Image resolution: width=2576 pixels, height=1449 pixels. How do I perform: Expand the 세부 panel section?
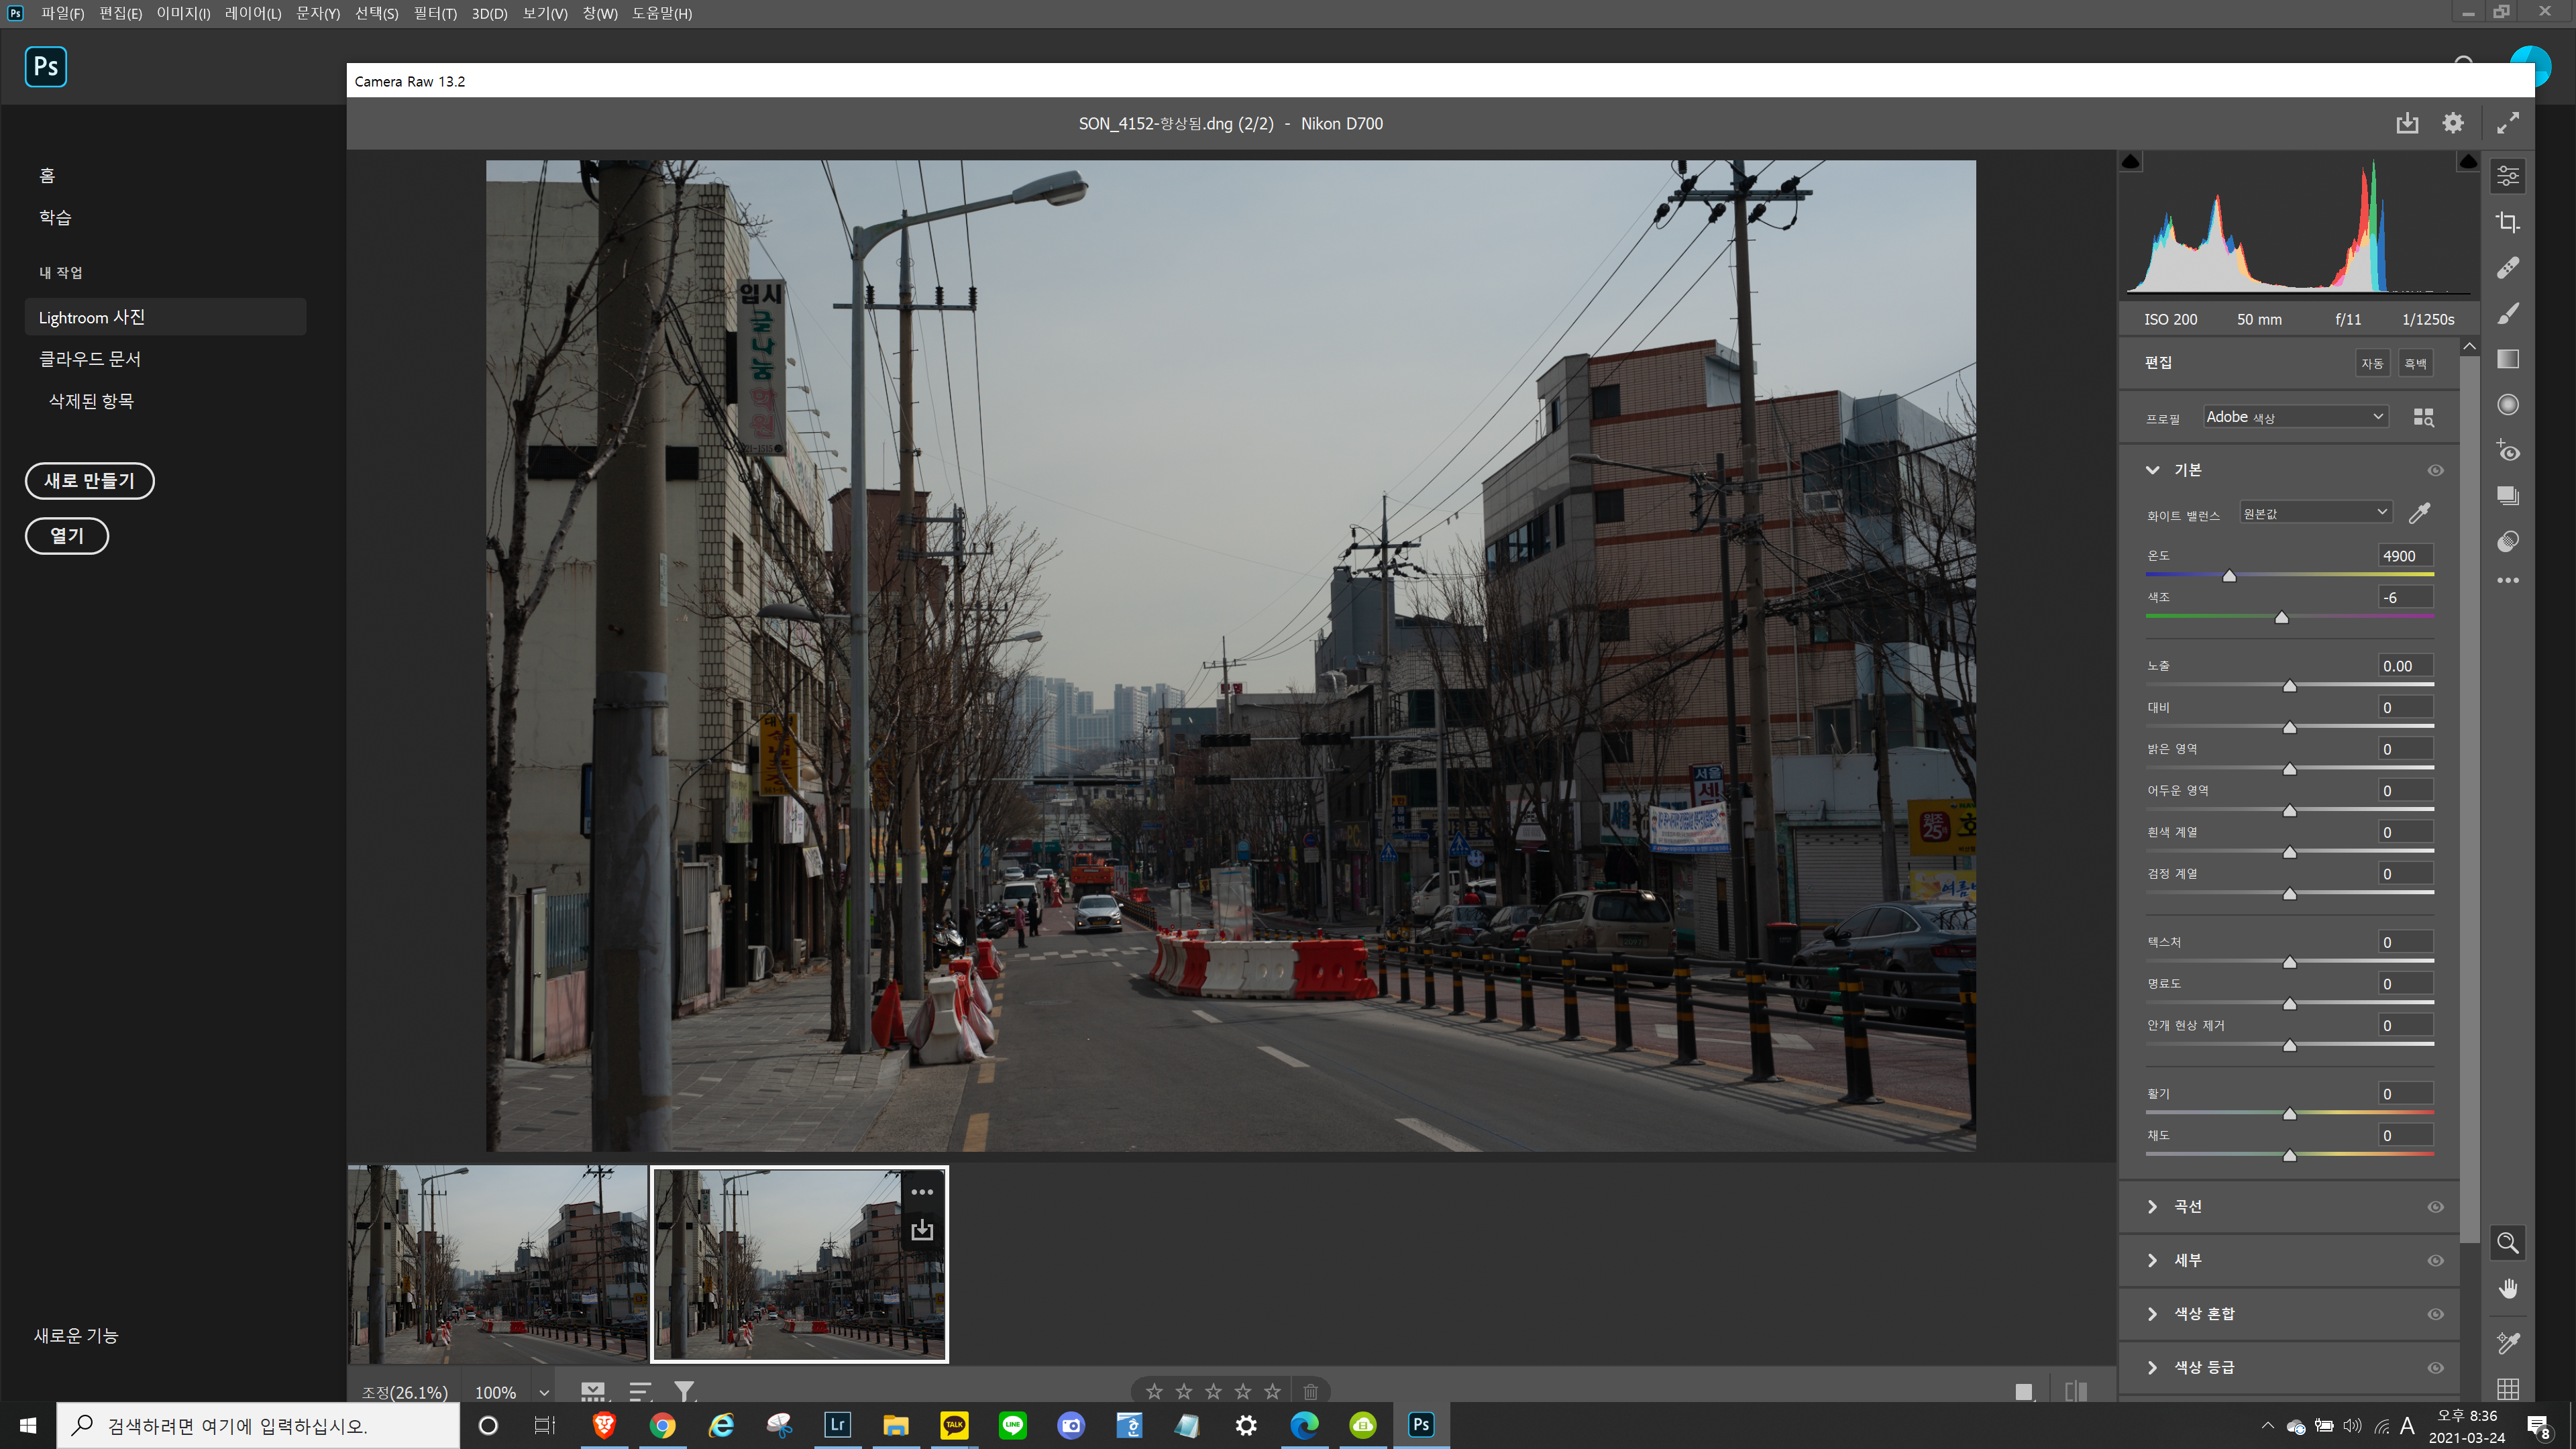tap(2187, 1260)
